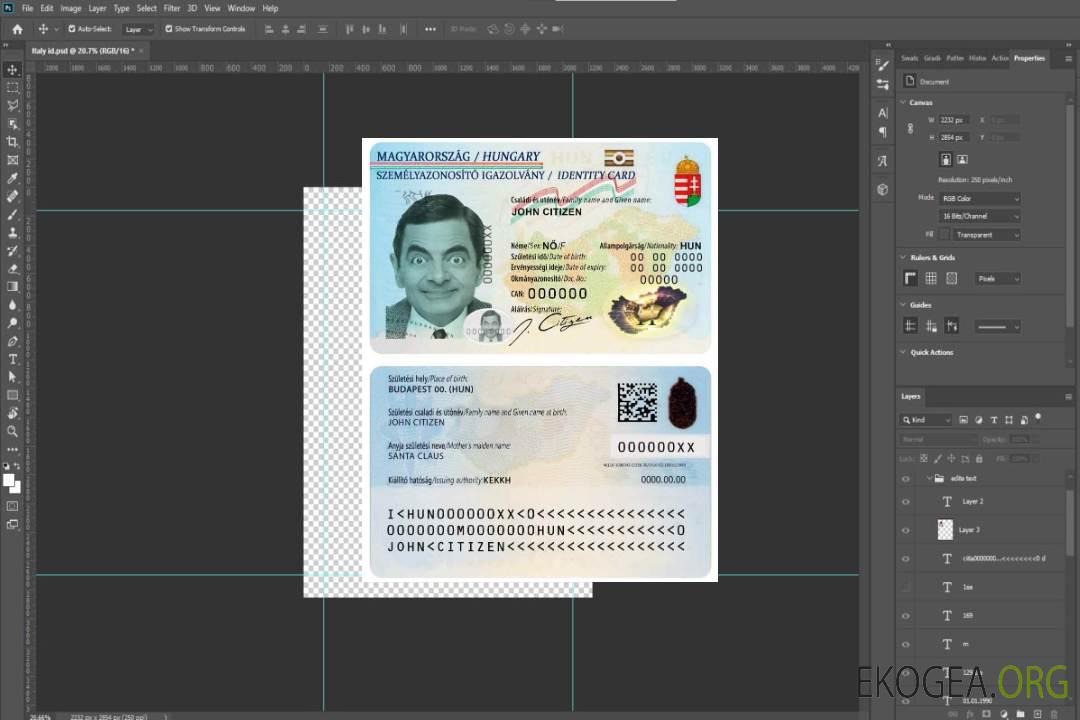Viewport: 1080px width, 720px height.
Task: Open the Filter menu
Action: (x=172, y=8)
